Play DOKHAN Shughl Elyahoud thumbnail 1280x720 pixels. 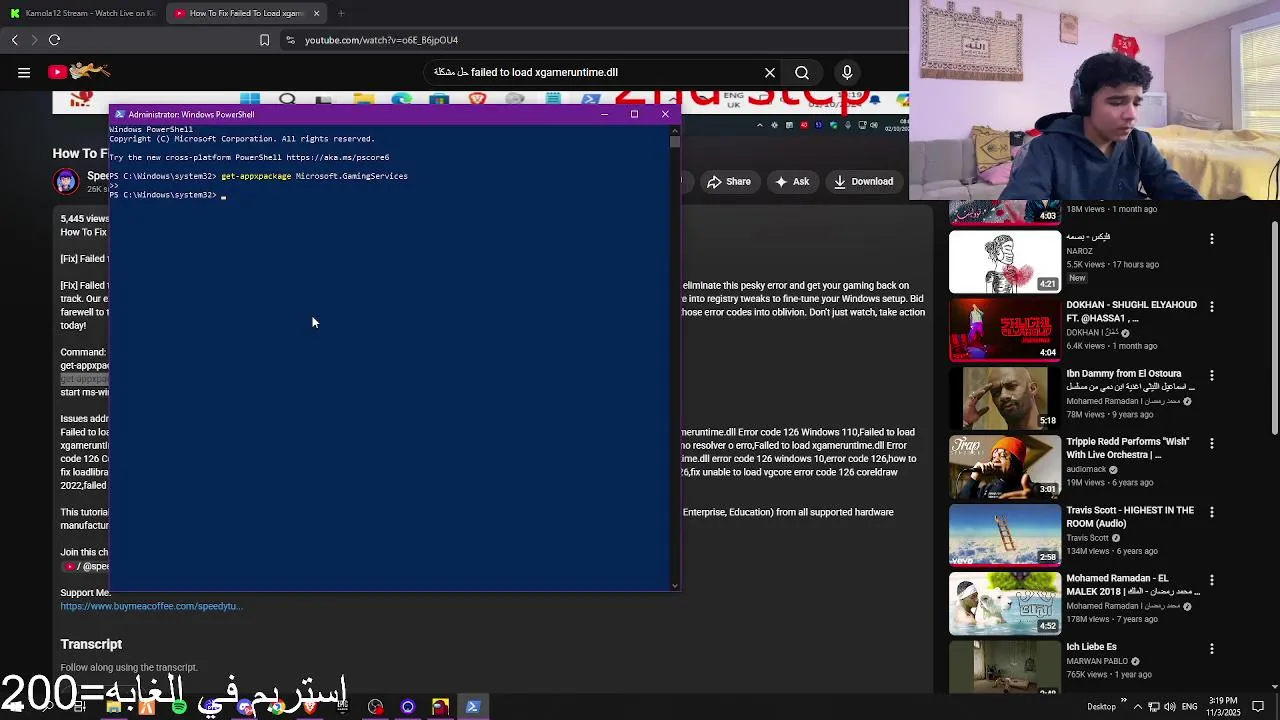pos(1005,330)
